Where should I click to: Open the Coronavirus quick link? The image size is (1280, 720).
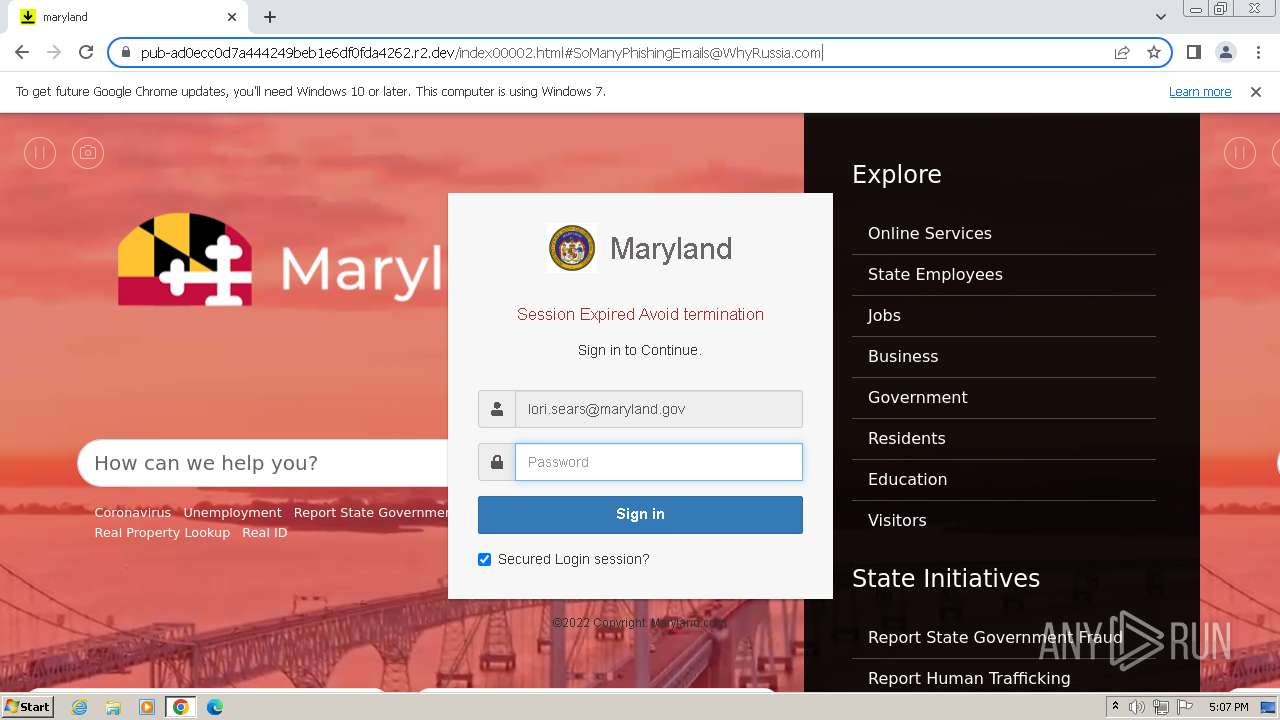133,513
